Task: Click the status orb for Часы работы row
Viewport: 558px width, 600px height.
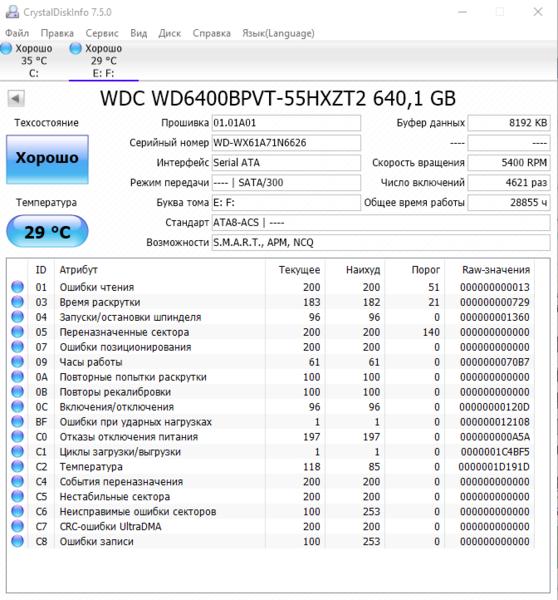Action: click(18, 362)
